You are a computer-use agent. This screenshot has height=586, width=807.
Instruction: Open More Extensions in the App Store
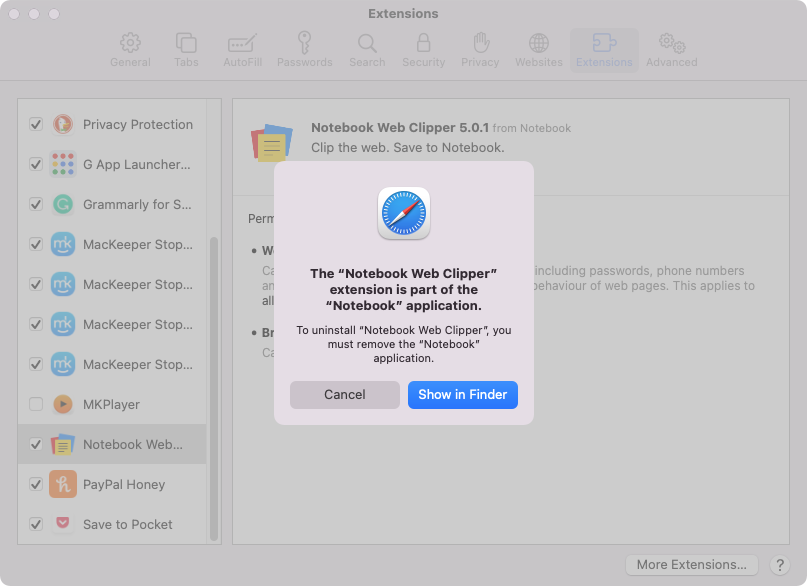point(692,565)
